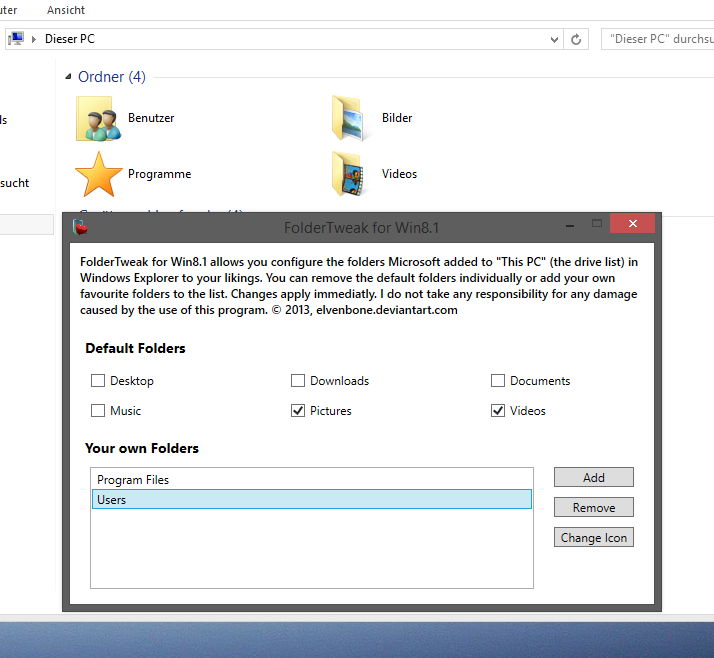The image size is (714, 658).
Task: Open the address bar history dropdown
Action: coord(554,39)
